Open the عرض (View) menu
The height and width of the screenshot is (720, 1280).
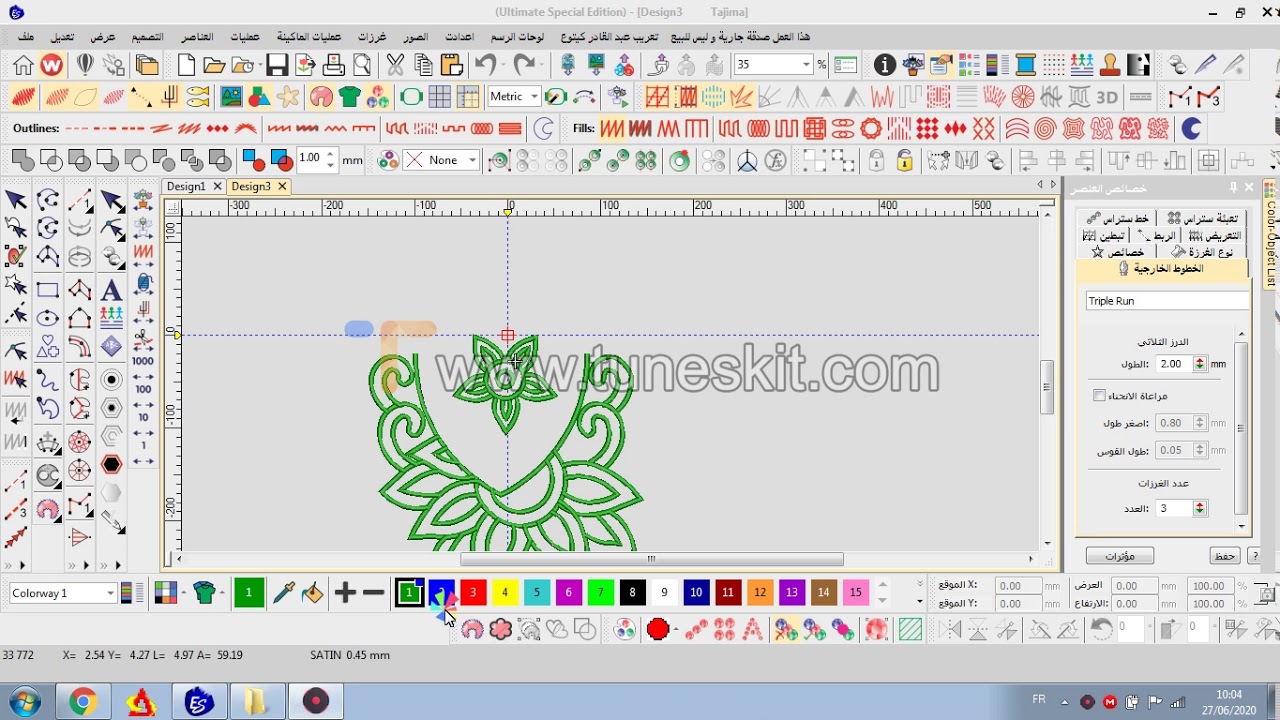pyautogui.click(x=103, y=37)
